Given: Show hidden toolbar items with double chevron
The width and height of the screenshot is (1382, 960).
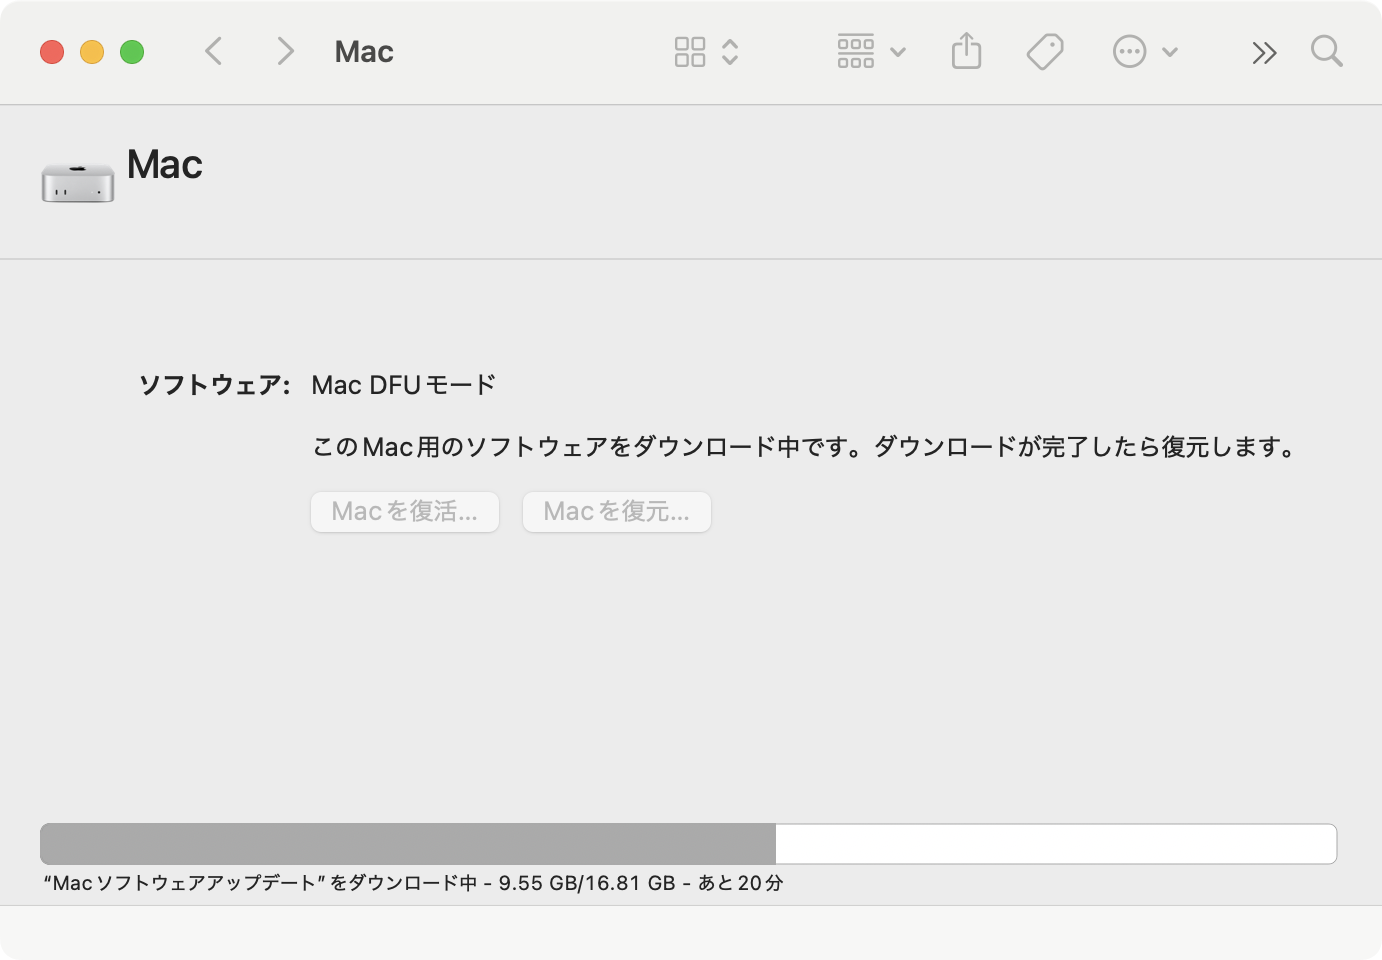Looking at the screenshot, I should 1264,53.
